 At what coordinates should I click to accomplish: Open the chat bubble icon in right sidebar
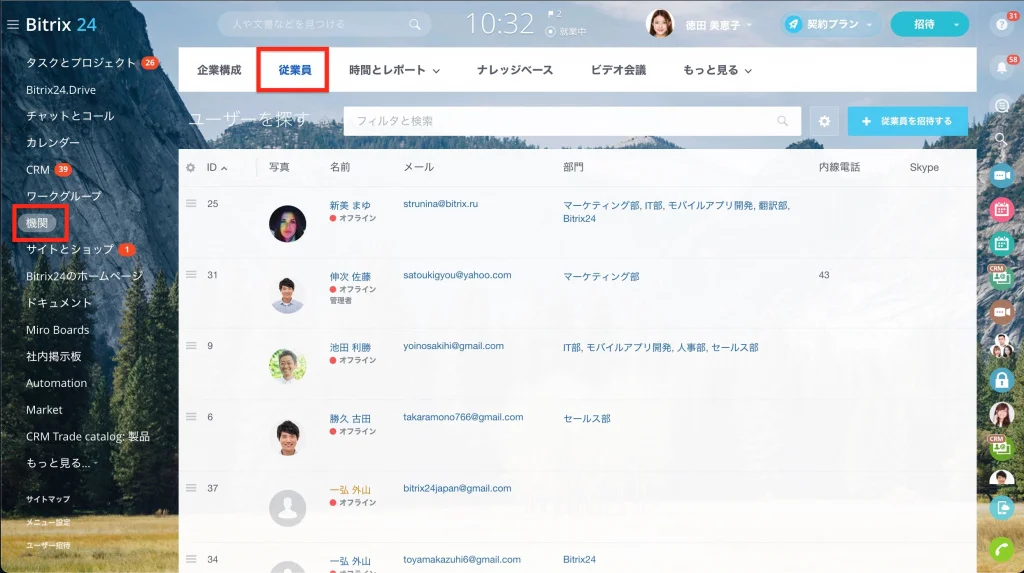[1001, 106]
